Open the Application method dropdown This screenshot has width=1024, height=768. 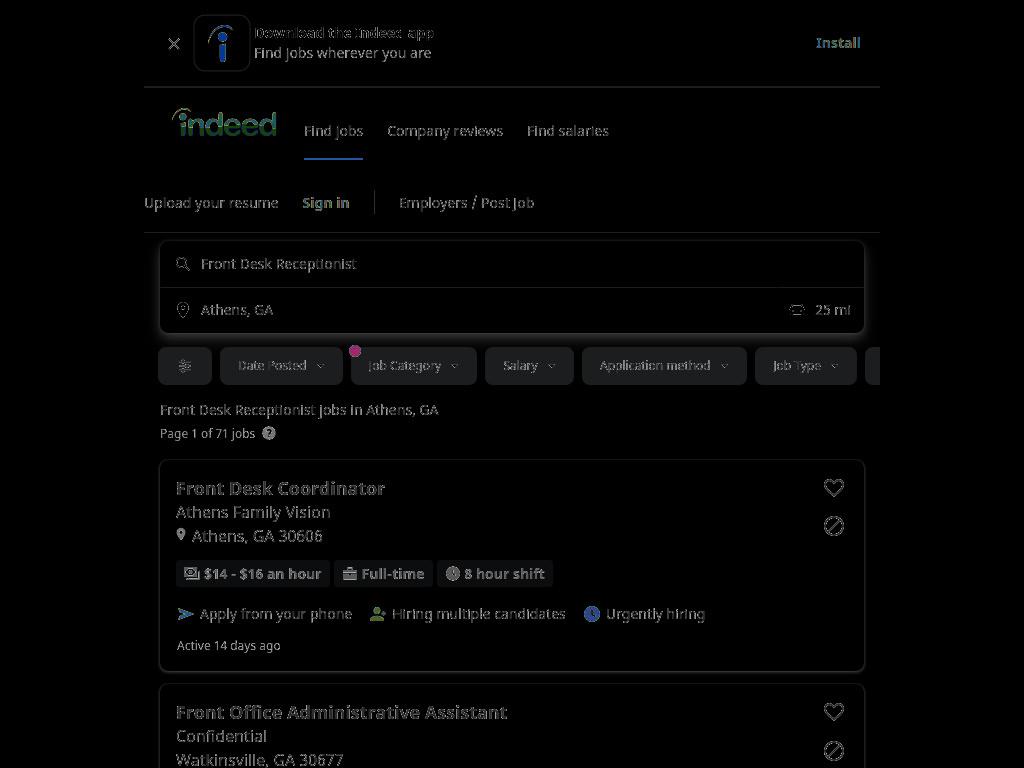[x=664, y=366]
